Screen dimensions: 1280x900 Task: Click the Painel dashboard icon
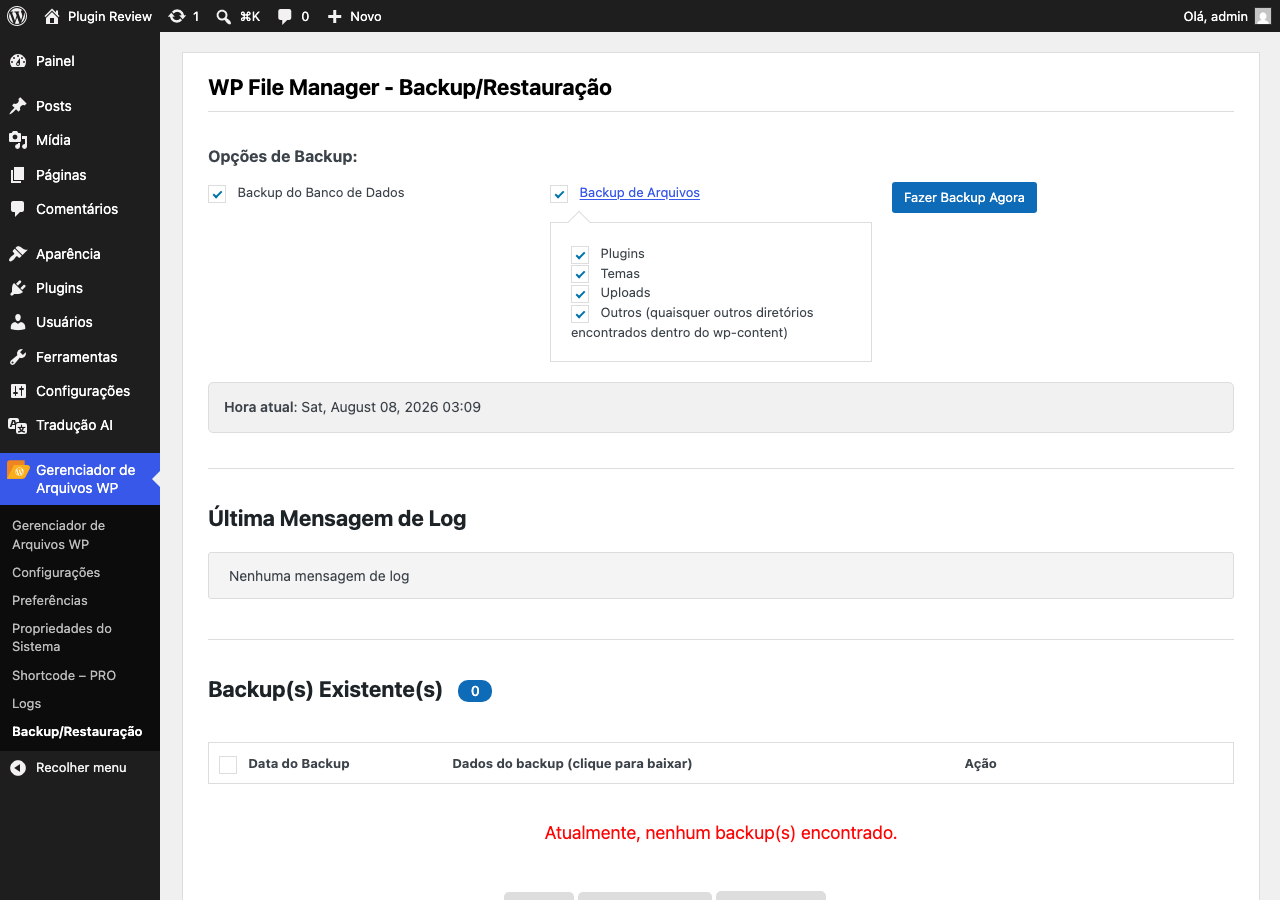(x=18, y=61)
